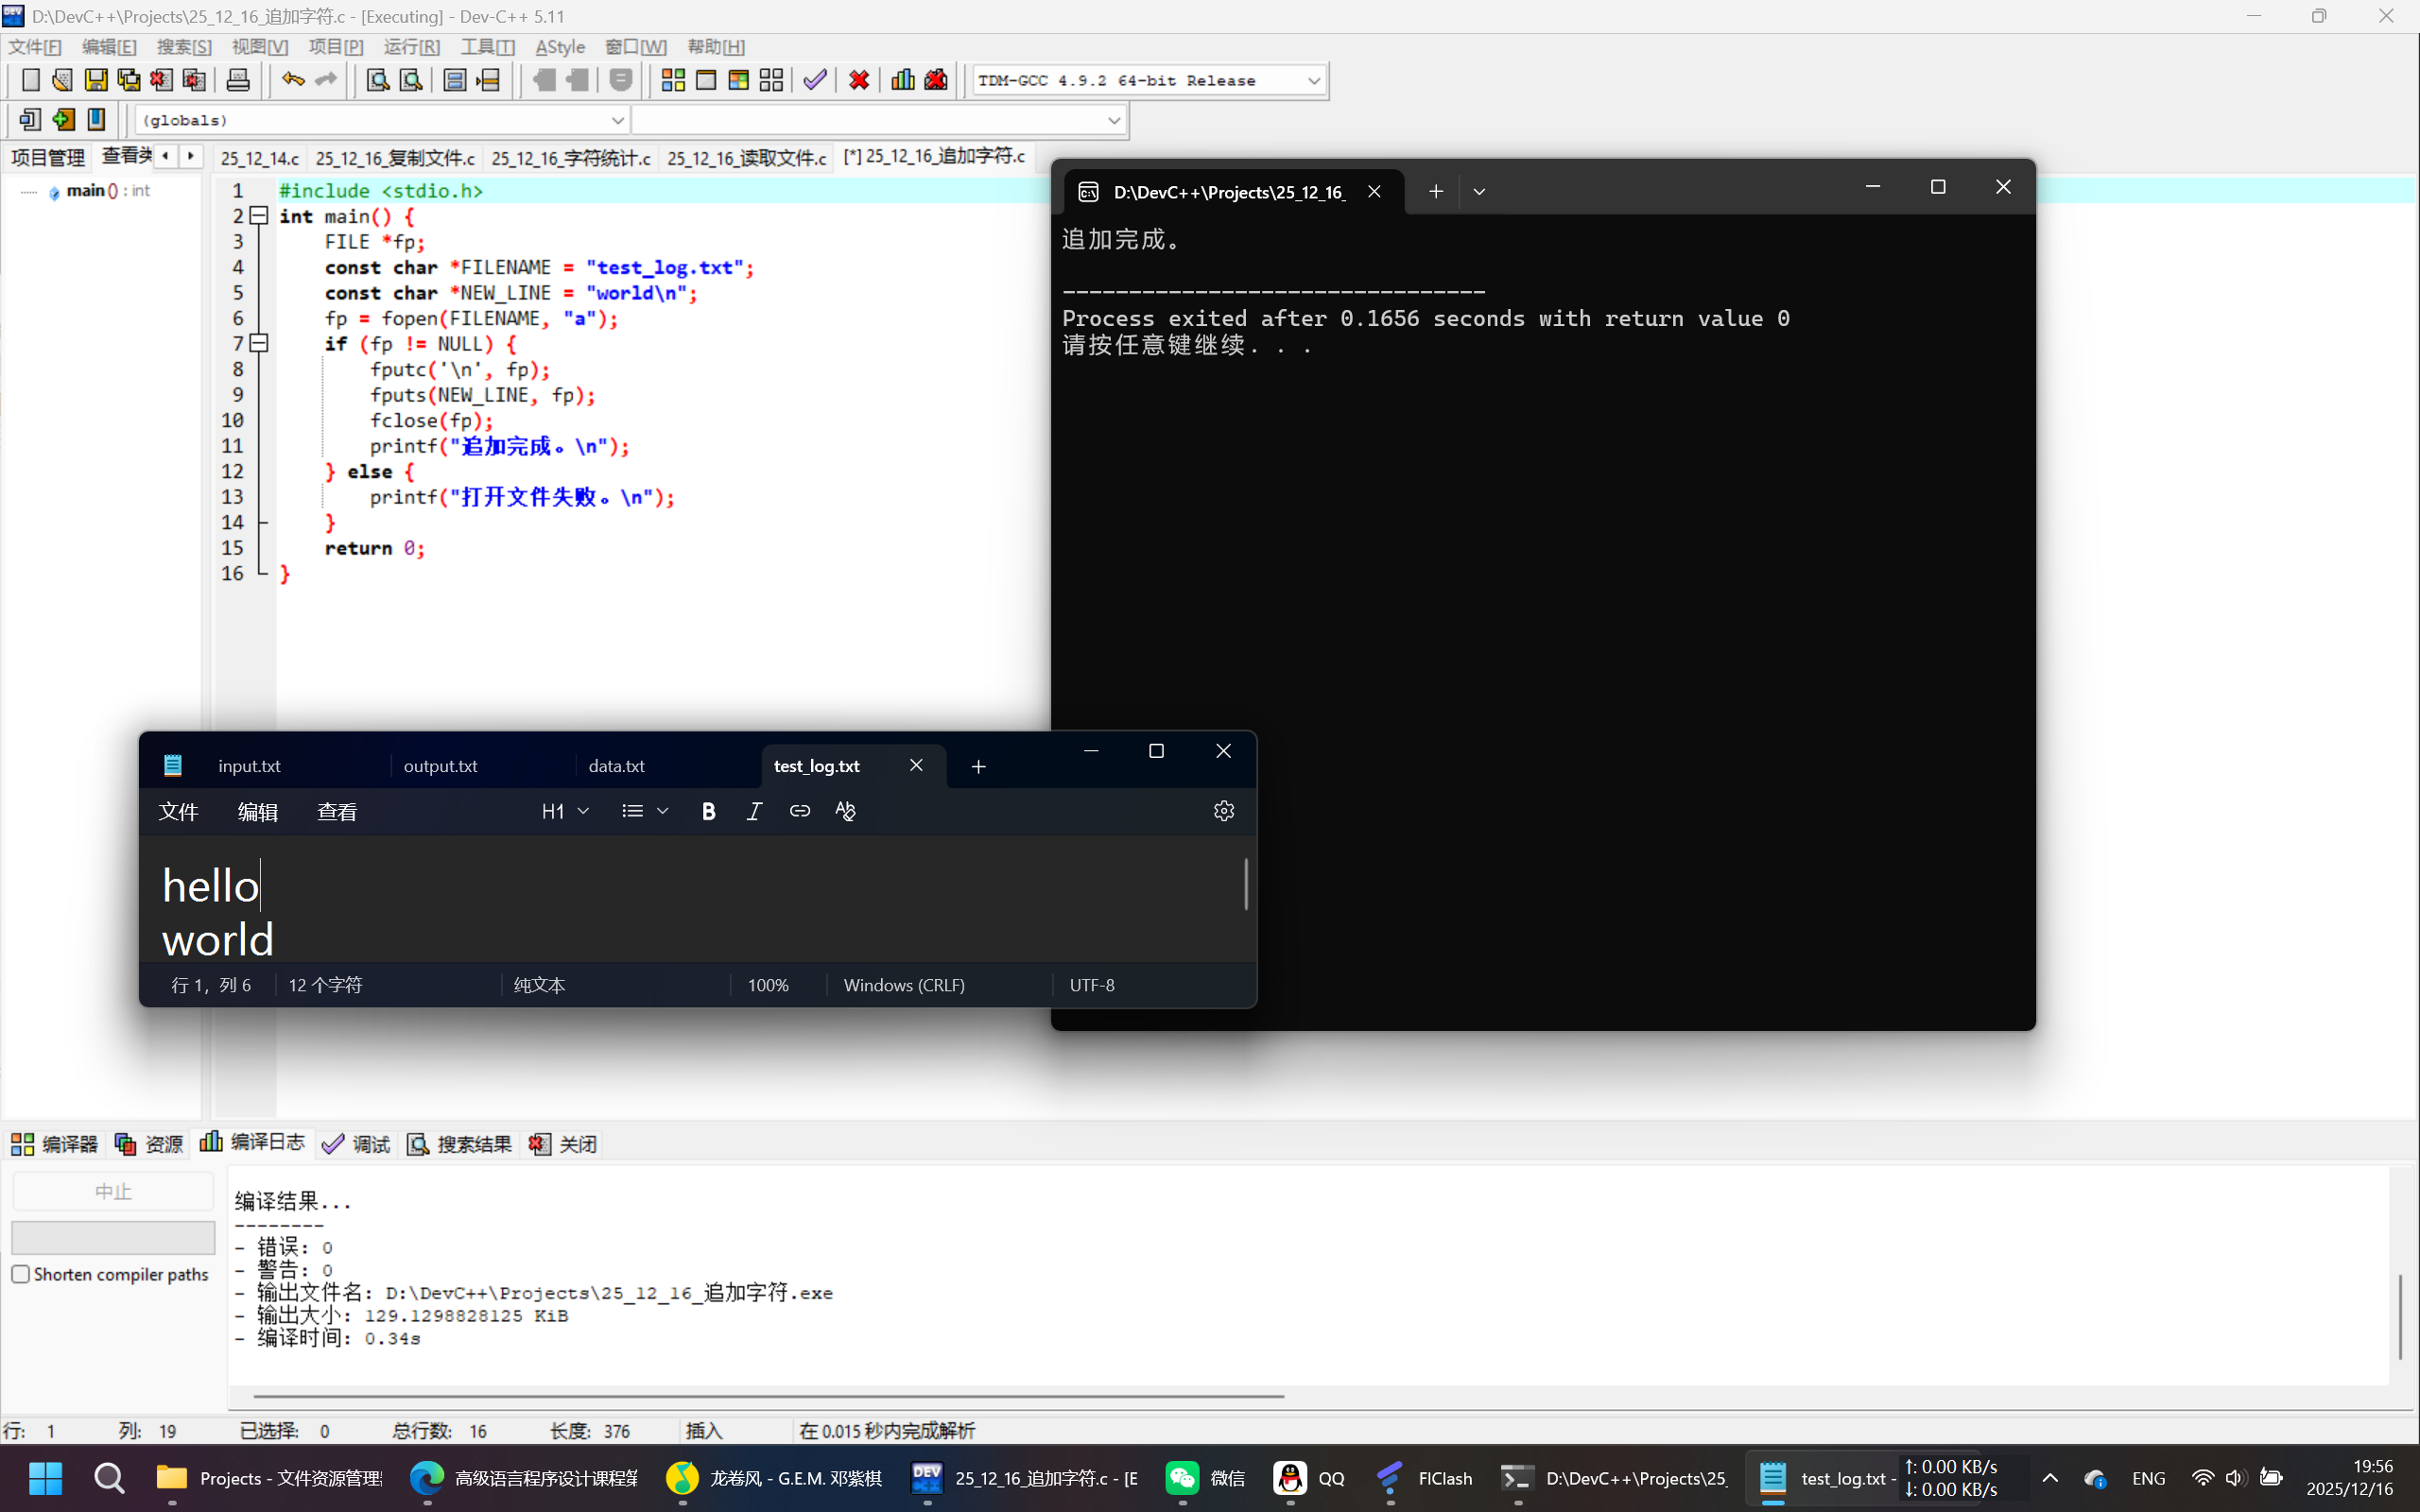Open the TDM-GCC compiler selection dropdown
Image resolution: width=2420 pixels, height=1512 pixels.
pos(1313,81)
